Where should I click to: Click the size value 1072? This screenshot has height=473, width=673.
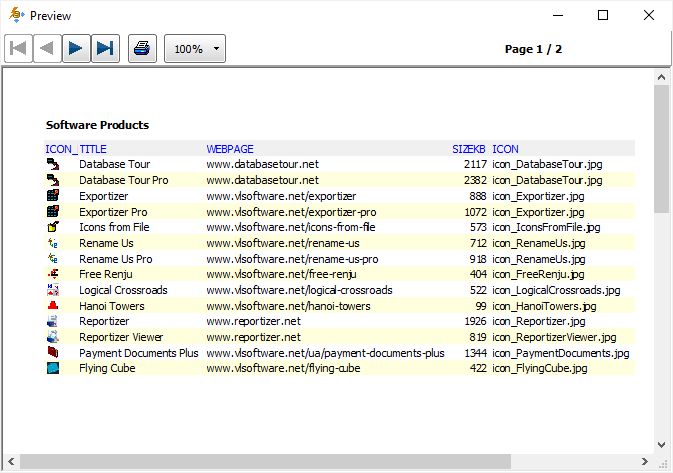point(475,212)
